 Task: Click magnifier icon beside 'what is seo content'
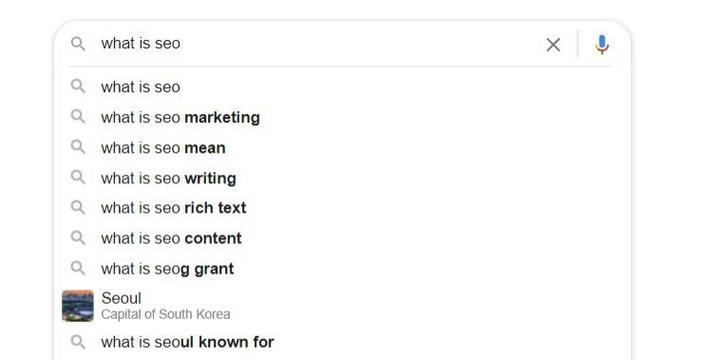click(x=78, y=237)
